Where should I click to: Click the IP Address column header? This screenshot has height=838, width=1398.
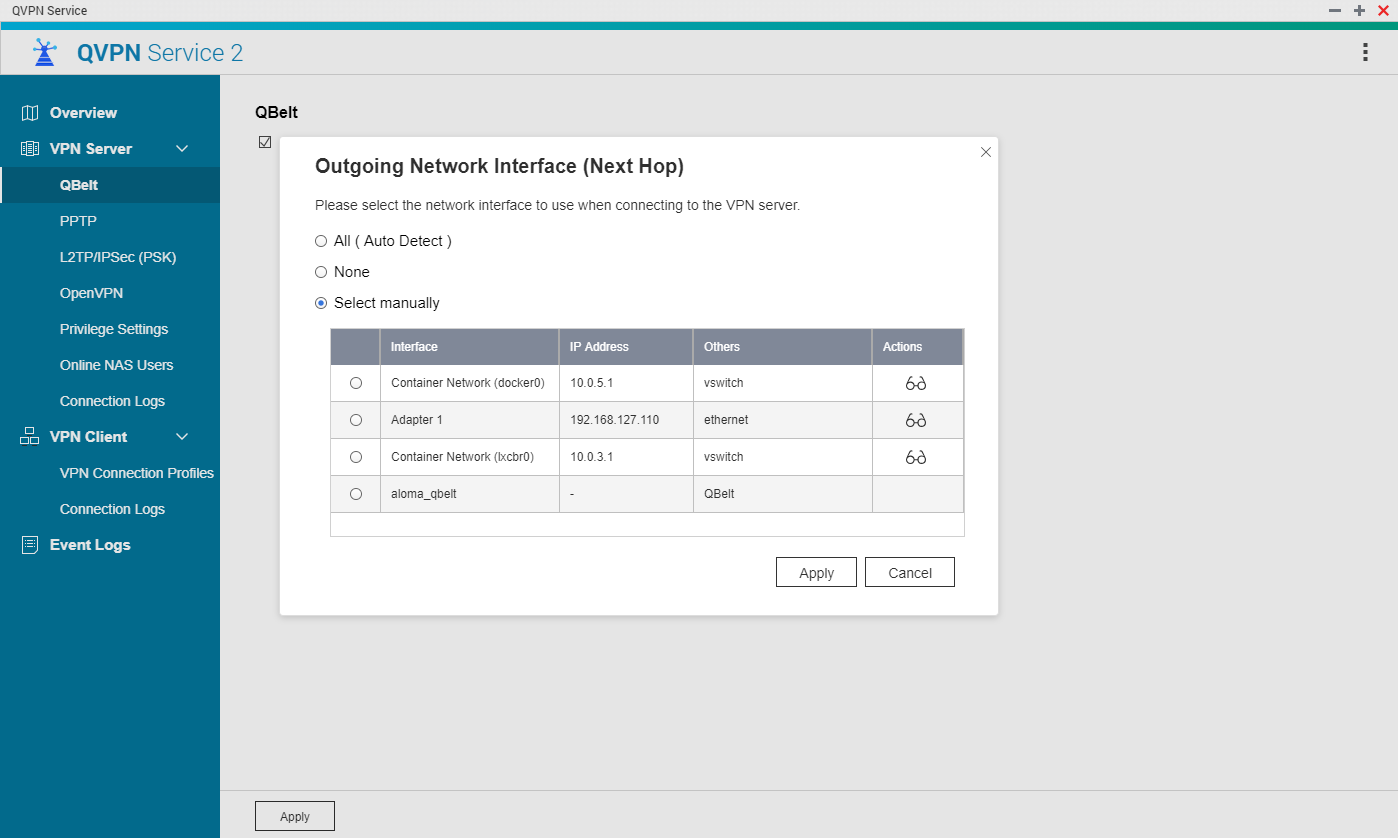599,347
